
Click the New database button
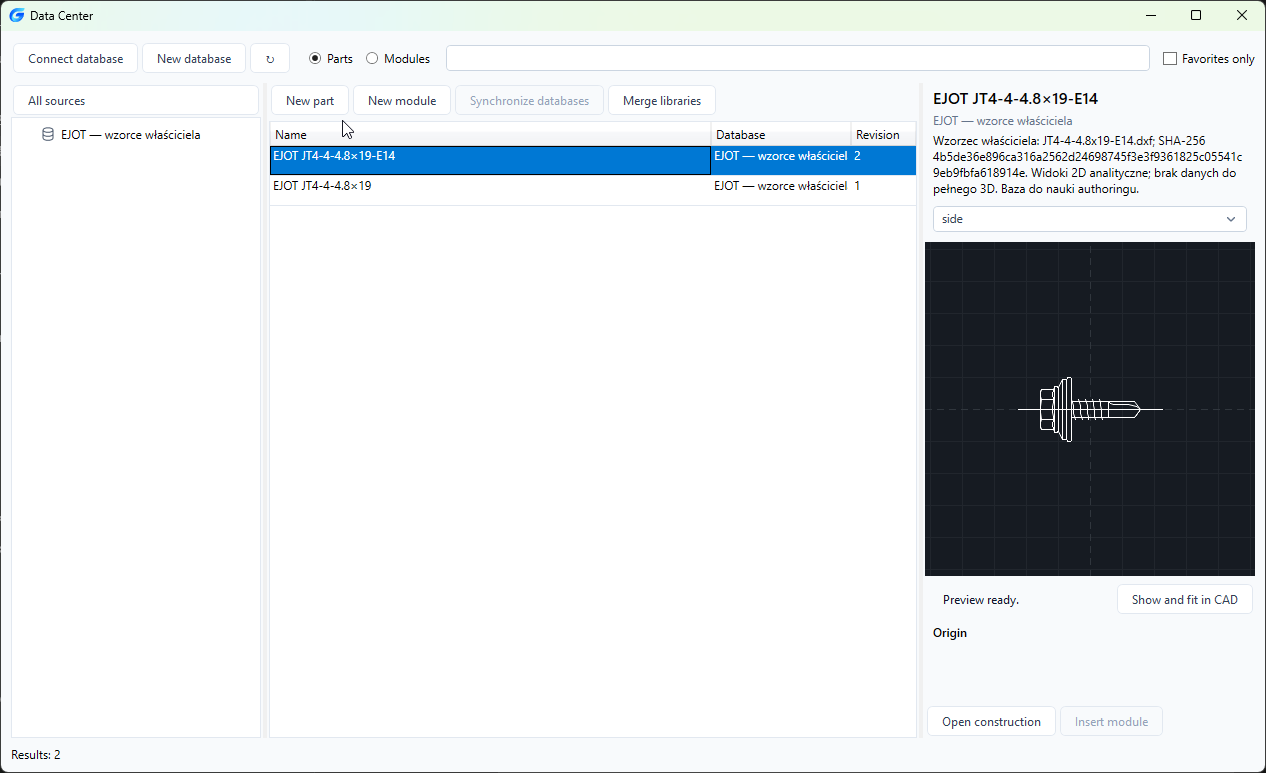click(194, 59)
